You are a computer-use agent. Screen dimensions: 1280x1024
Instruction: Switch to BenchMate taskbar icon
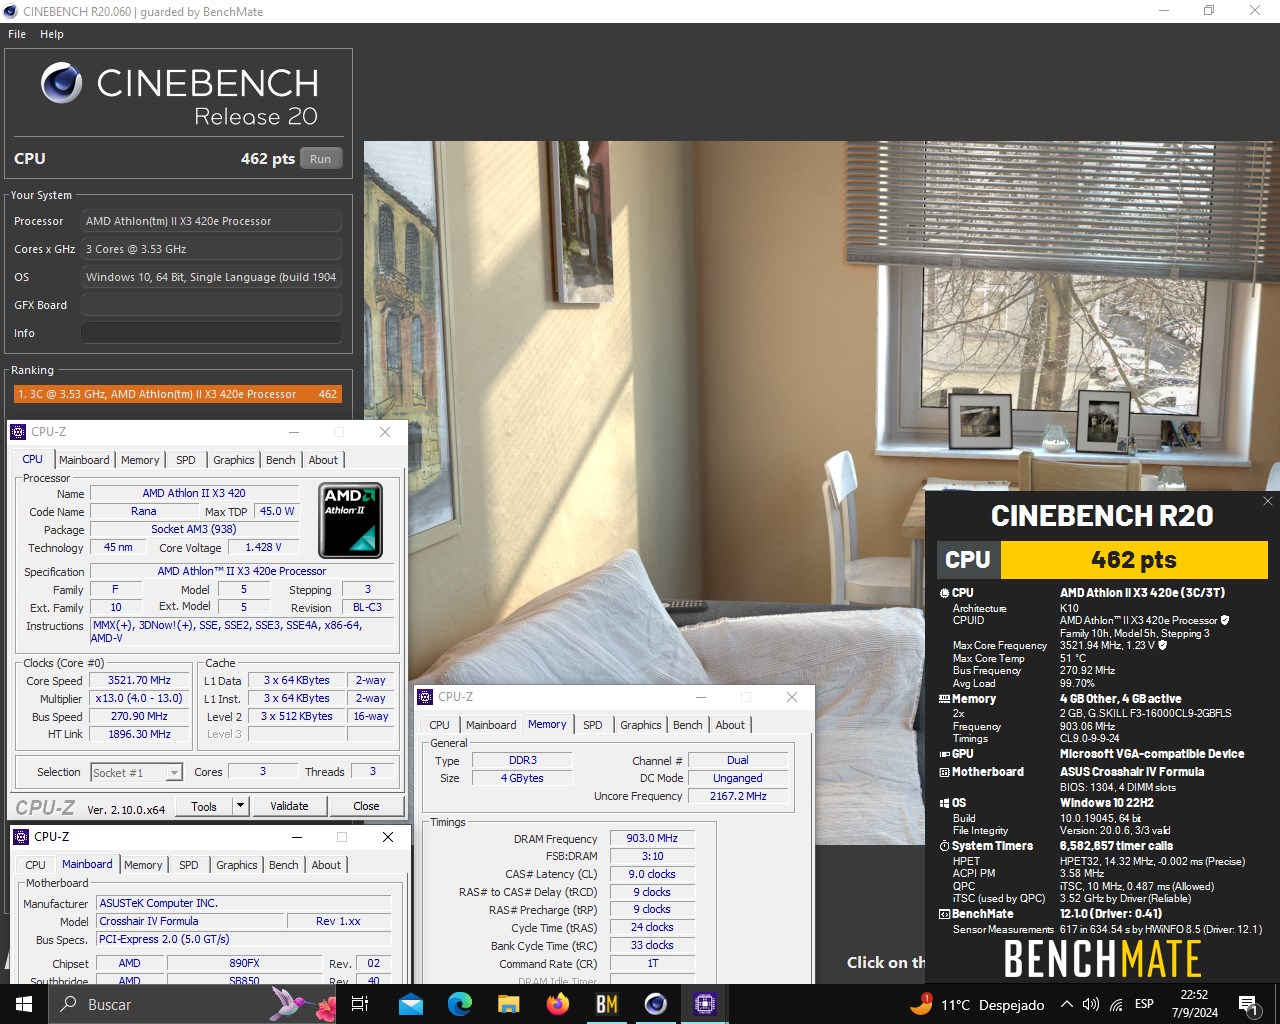607,1004
